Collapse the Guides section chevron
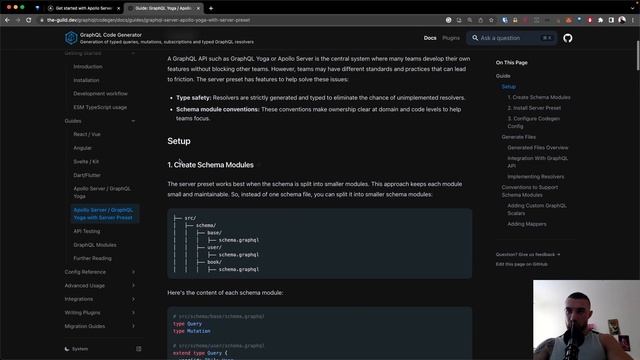This screenshot has width=640, height=360. pyautogui.click(x=133, y=121)
